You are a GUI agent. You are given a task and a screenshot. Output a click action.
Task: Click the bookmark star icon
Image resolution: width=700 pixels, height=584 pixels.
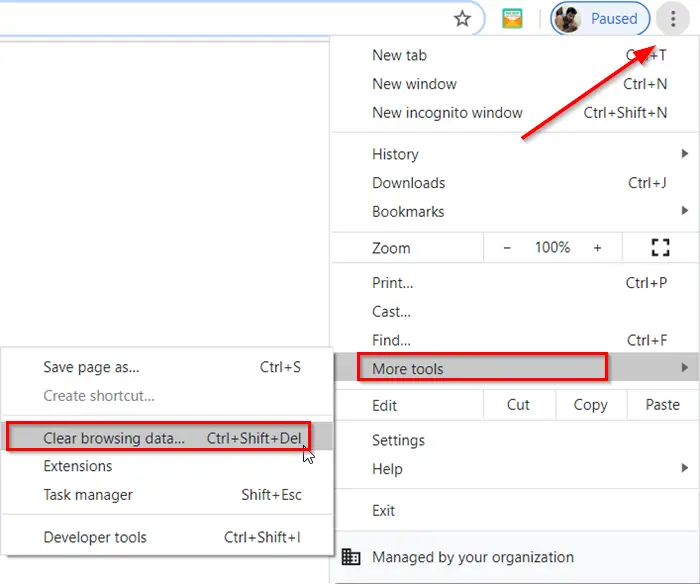coord(462,19)
